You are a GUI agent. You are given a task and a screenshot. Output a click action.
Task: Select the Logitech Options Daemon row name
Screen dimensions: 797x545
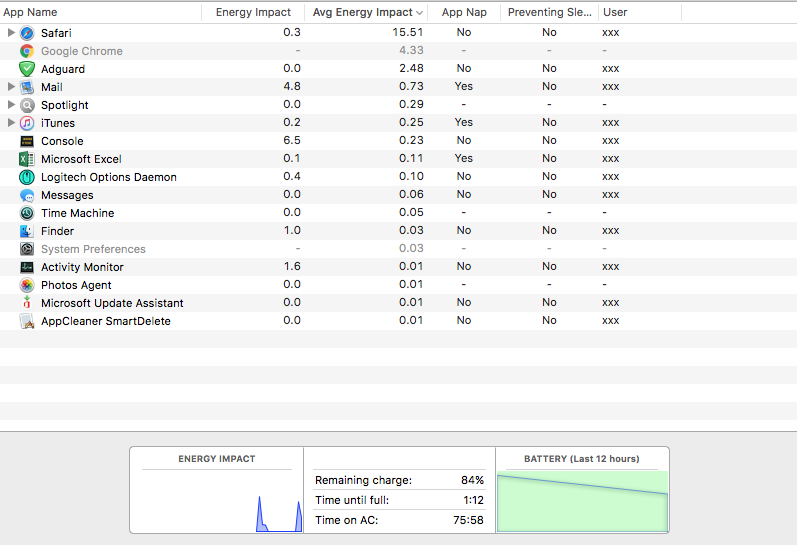point(109,177)
